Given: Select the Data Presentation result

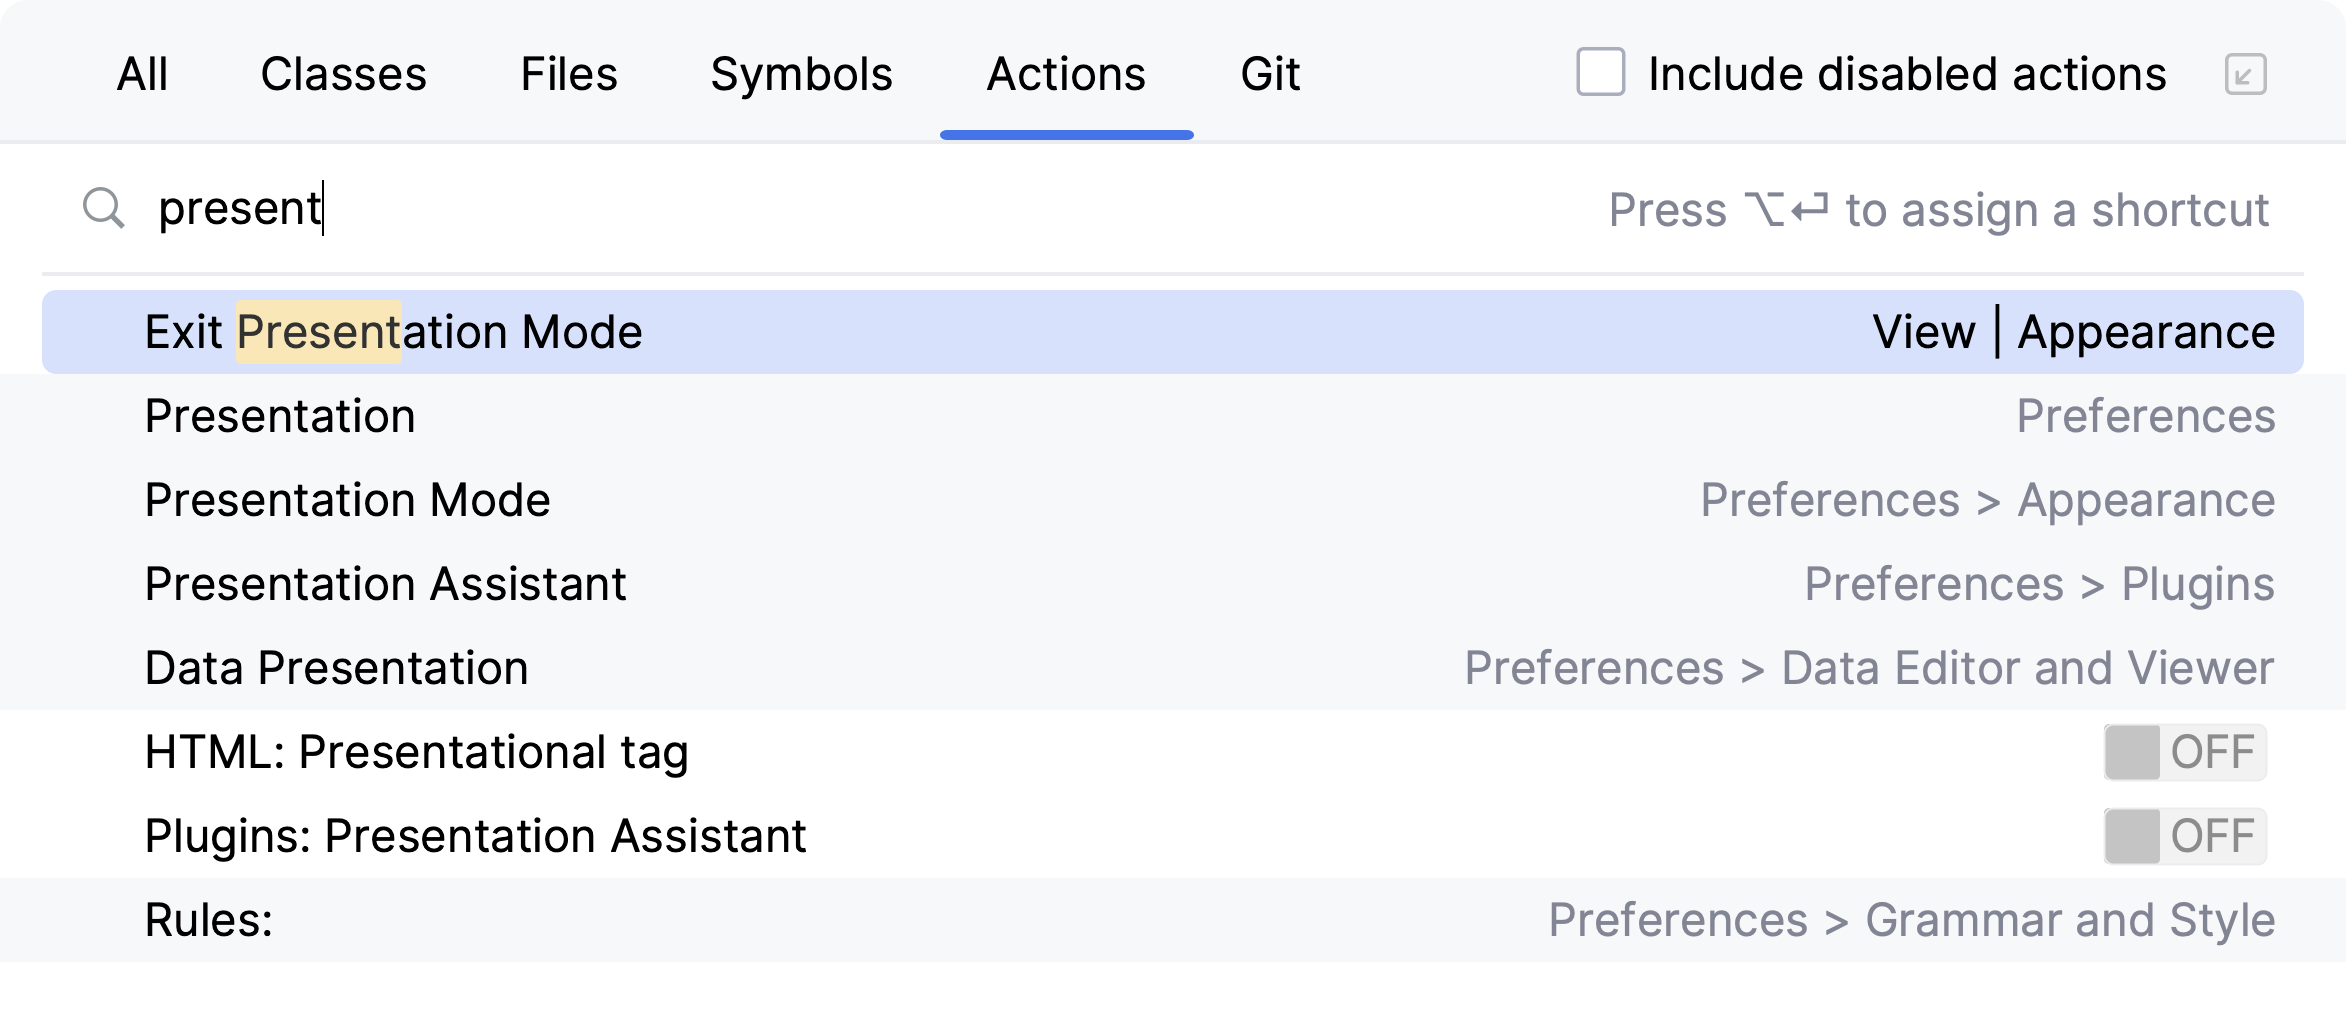Looking at the screenshot, I should point(336,668).
